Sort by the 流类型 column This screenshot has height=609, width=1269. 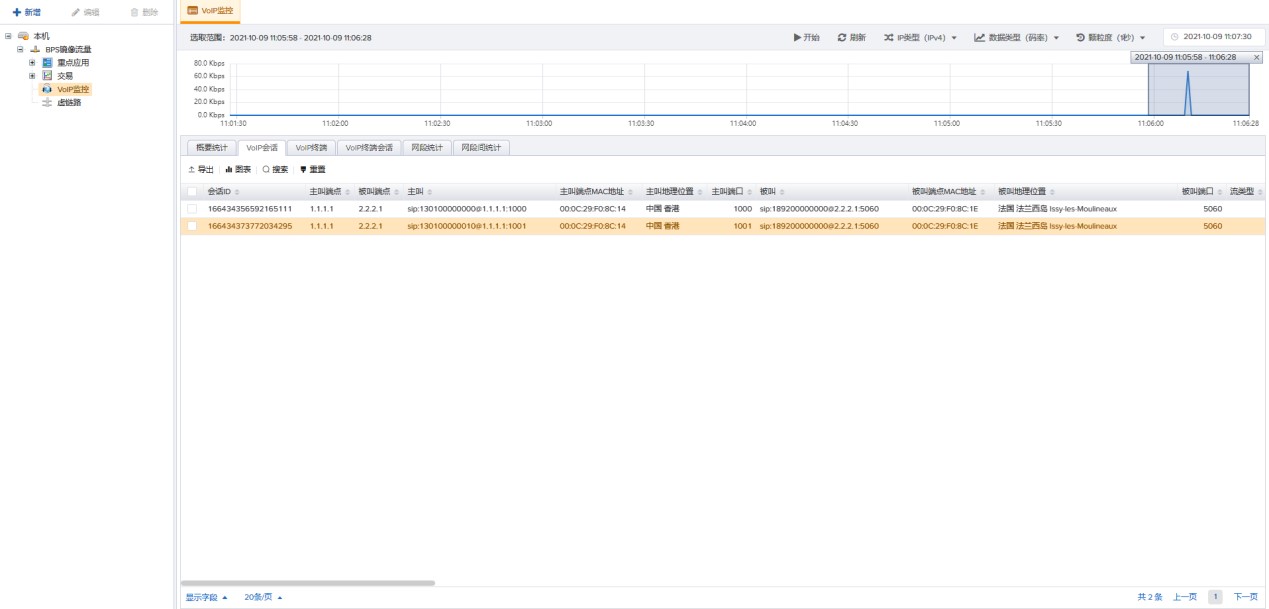pos(1246,191)
